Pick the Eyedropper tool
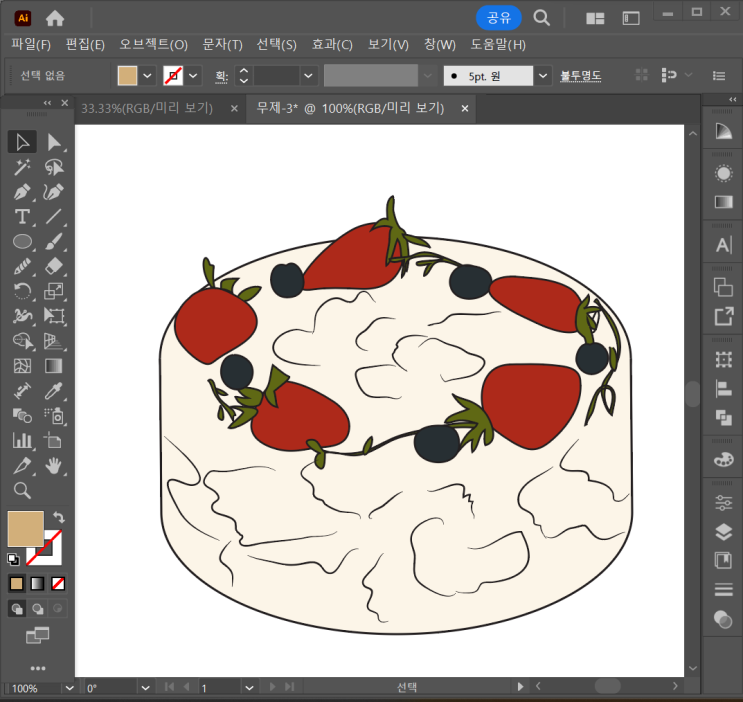The image size is (743, 702). [x=54, y=391]
